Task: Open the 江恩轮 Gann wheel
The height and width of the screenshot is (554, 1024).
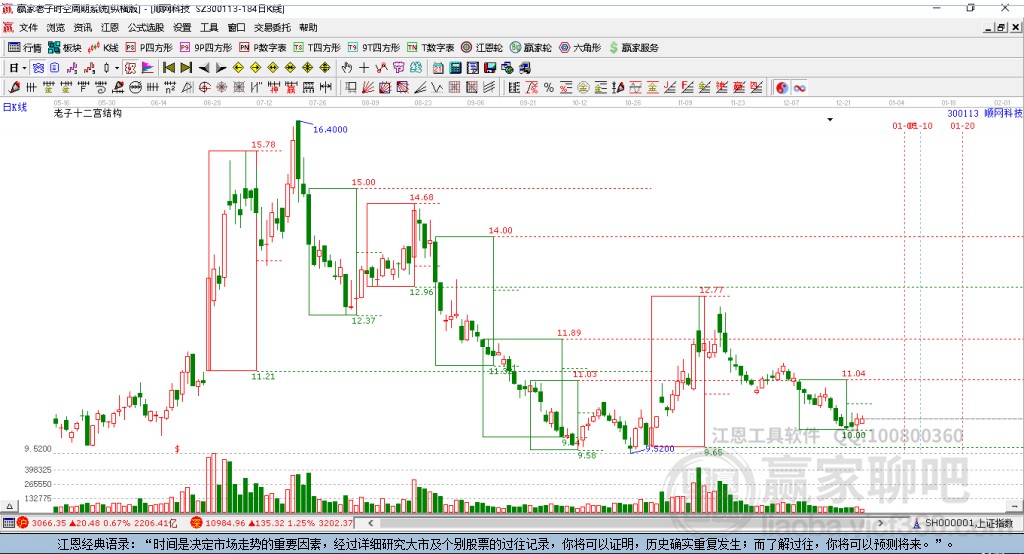Action: [x=482, y=48]
